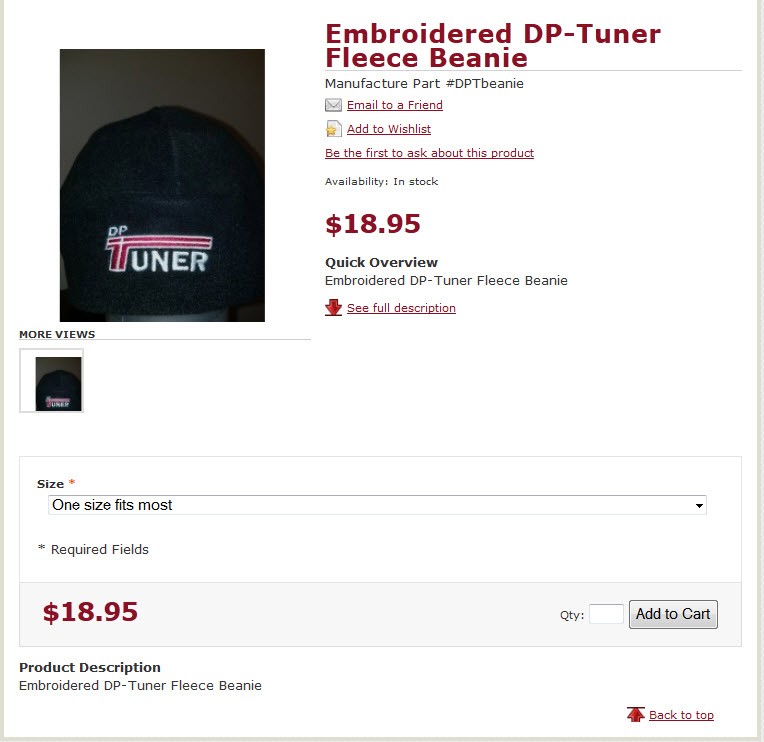764x742 pixels.
Task: Add product via Add to Wishlist link
Action: pyautogui.click(x=389, y=129)
